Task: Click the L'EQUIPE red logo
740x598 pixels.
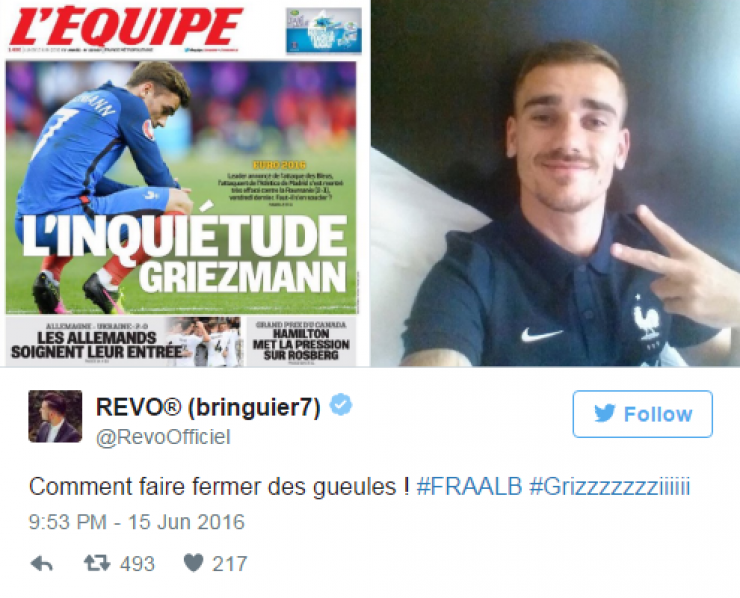Action: [126, 26]
